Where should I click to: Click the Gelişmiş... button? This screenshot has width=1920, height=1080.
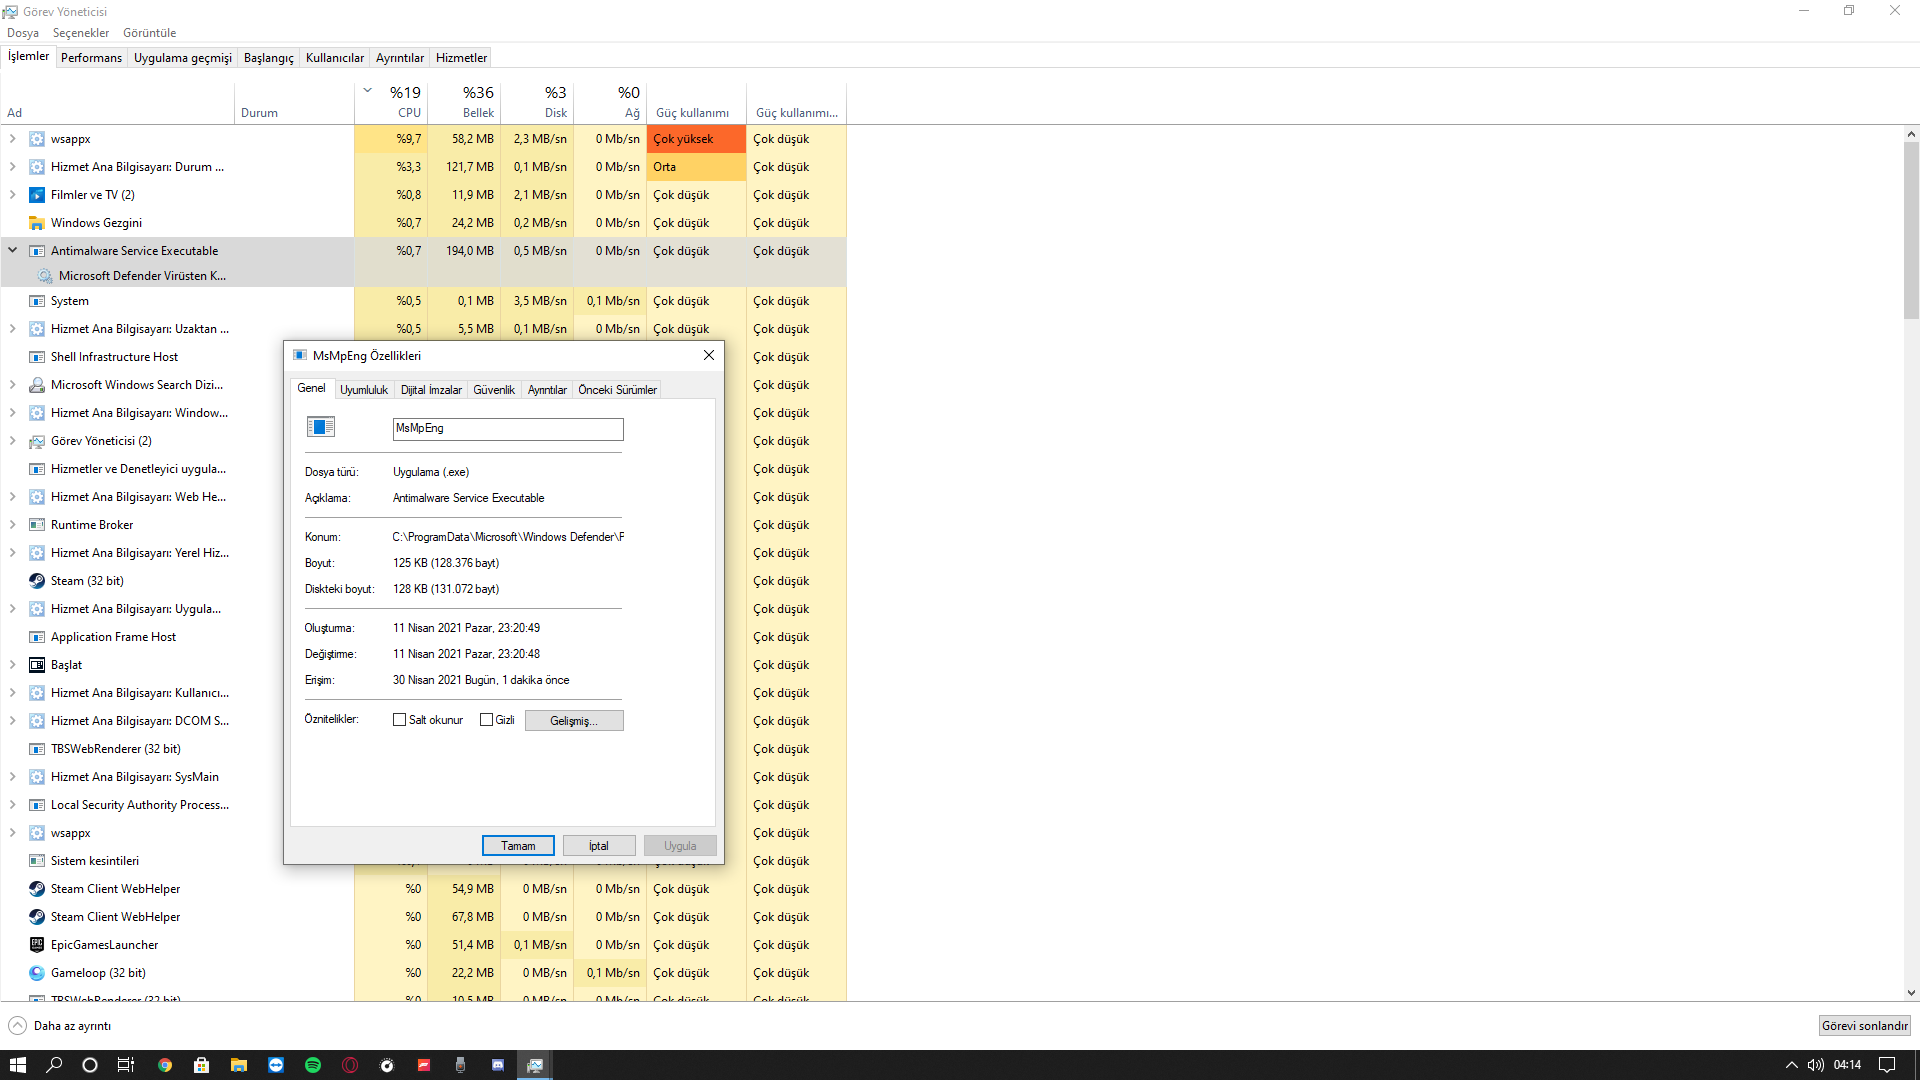(x=574, y=721)
